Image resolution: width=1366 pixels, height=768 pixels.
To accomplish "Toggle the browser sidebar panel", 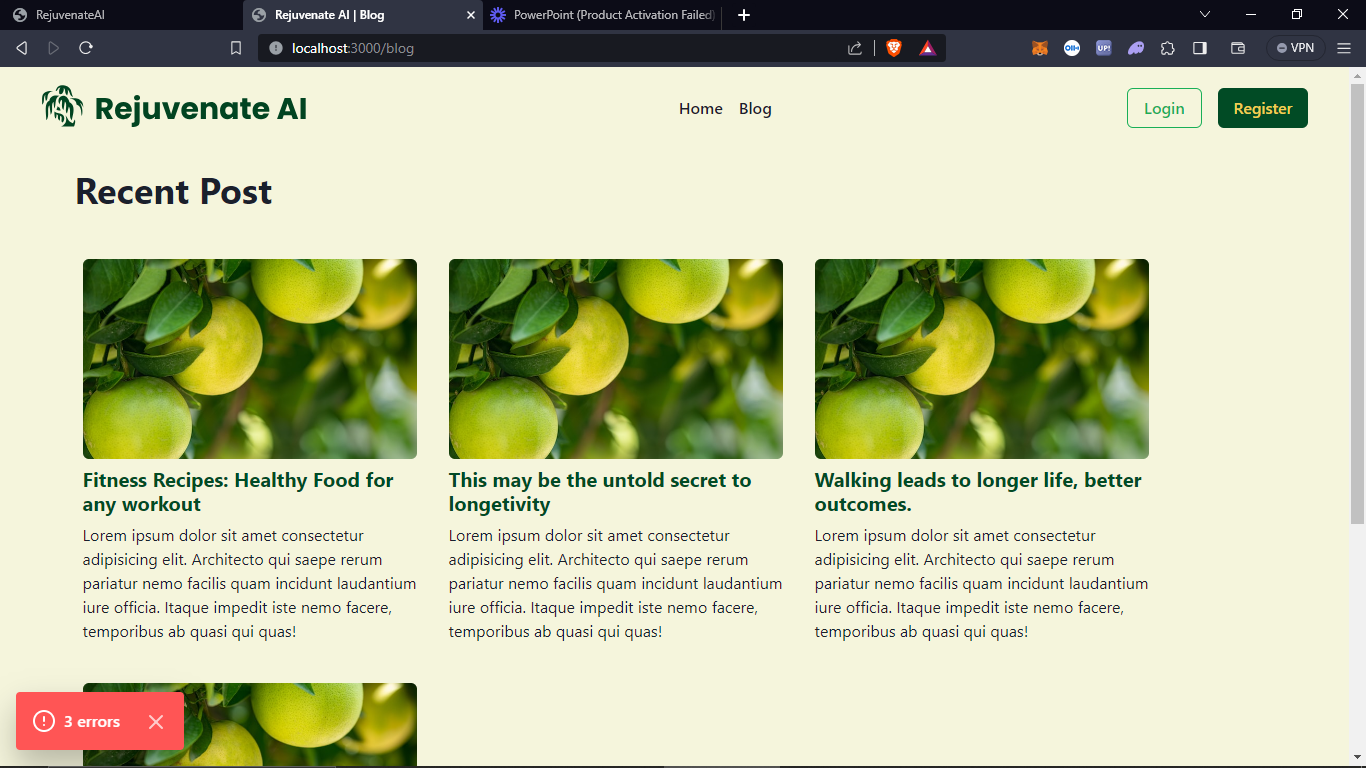I will pos(1200,48).
